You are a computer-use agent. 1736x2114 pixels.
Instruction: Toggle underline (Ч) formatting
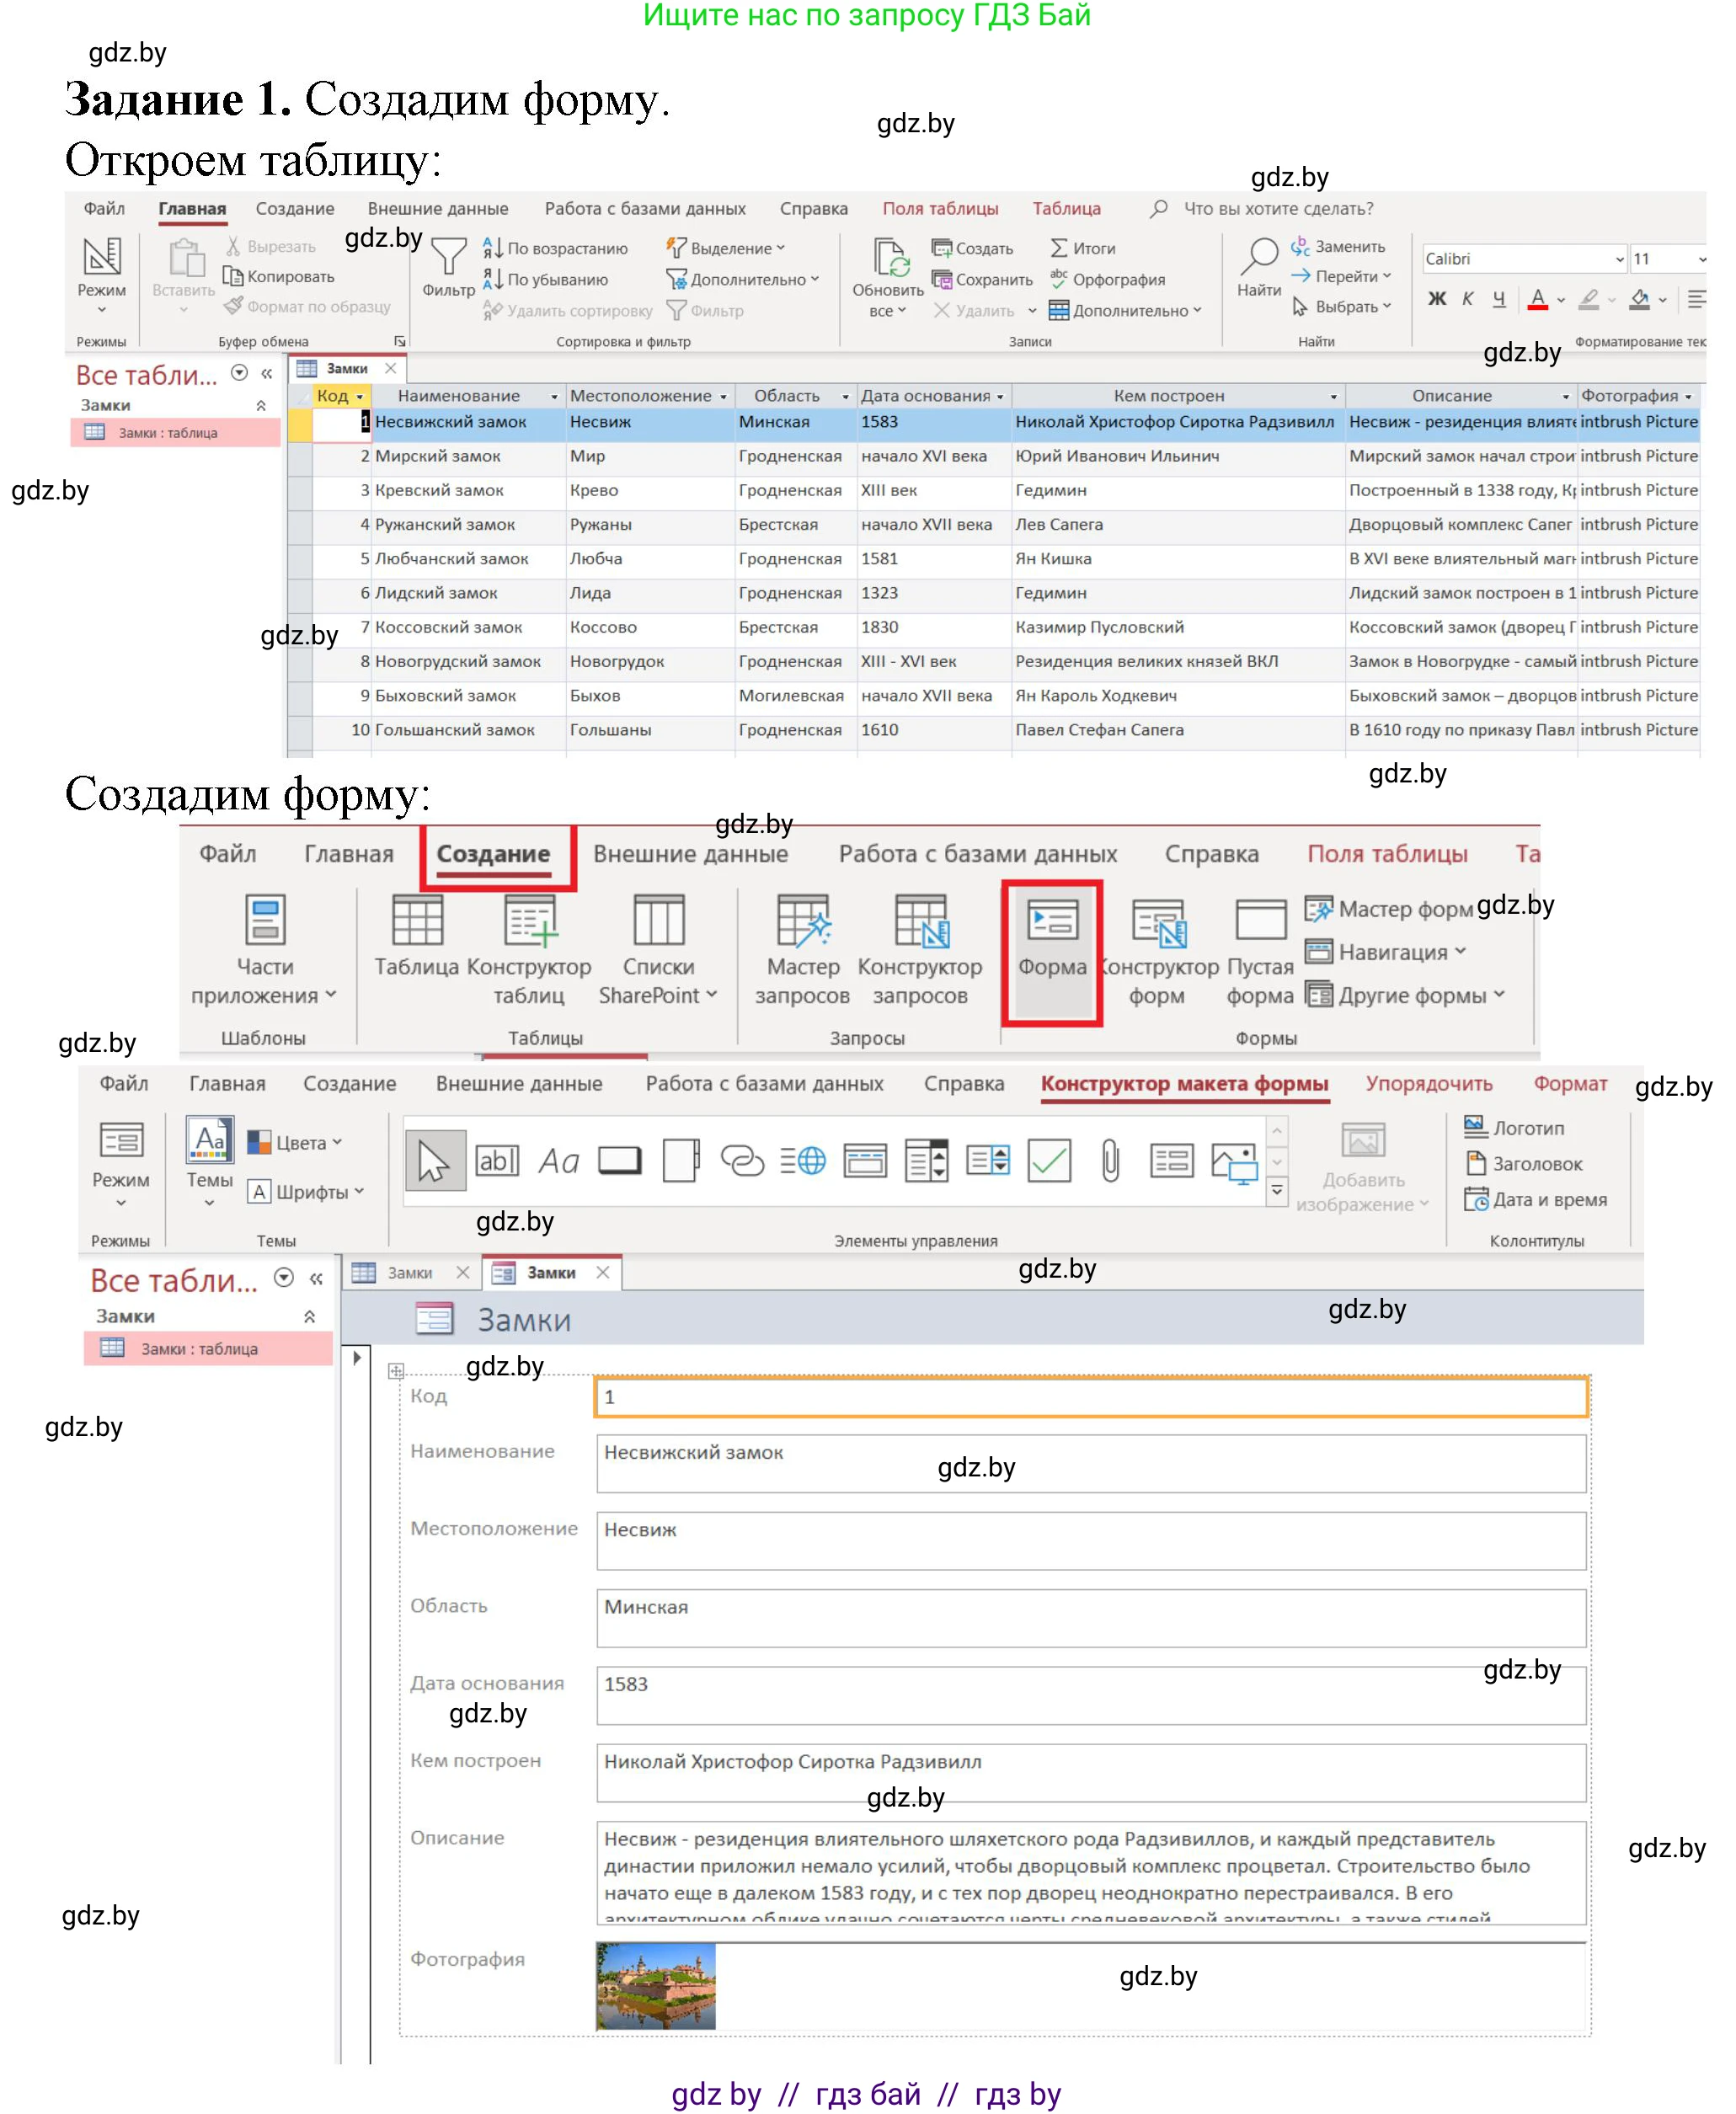[x=1498, y=299]
